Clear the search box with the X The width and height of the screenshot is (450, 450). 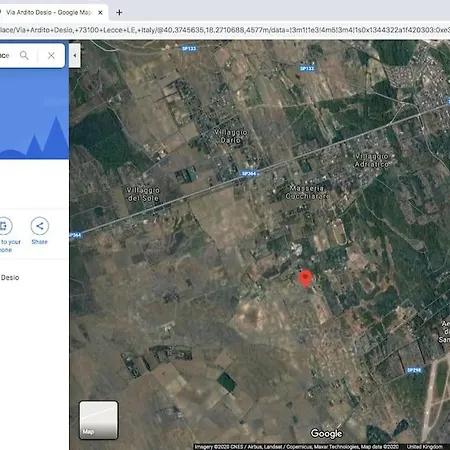tap(51, 56)
